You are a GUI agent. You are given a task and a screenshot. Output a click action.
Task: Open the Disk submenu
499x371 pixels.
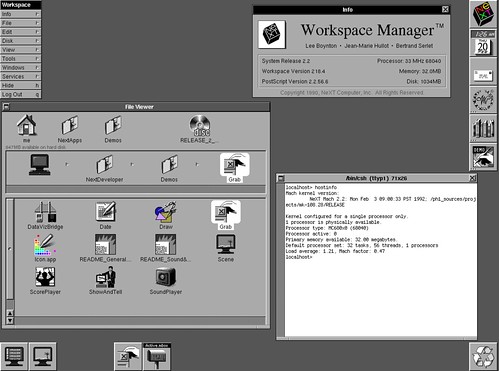pyautogui.click(x=21, y=41)
